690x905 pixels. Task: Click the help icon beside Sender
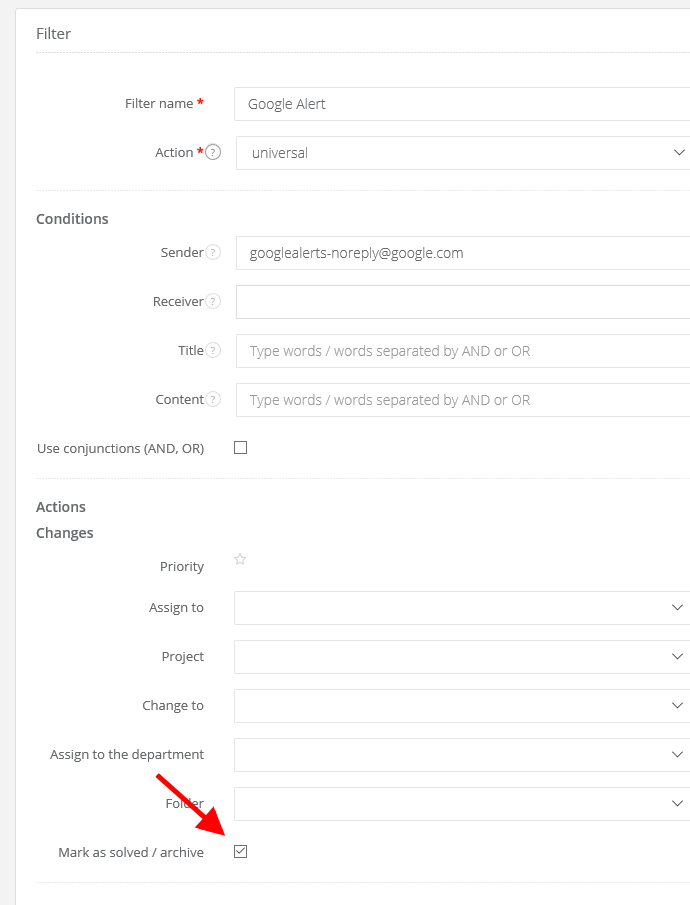click(213, 253)
